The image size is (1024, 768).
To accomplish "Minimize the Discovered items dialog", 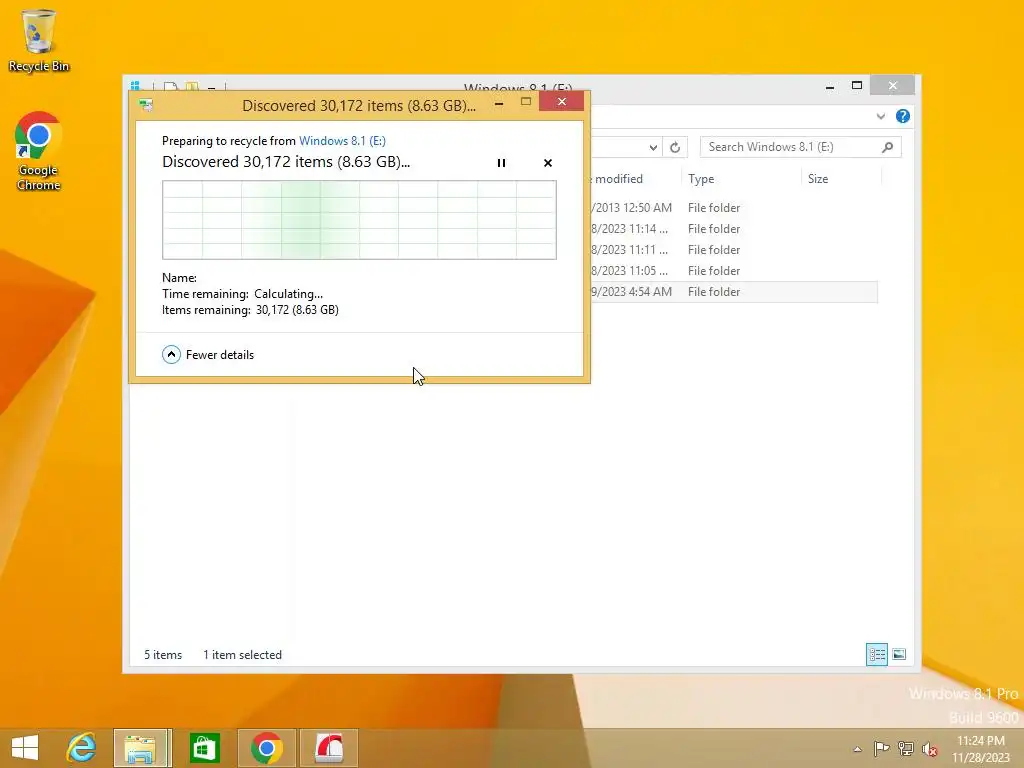I will point(499,103).
